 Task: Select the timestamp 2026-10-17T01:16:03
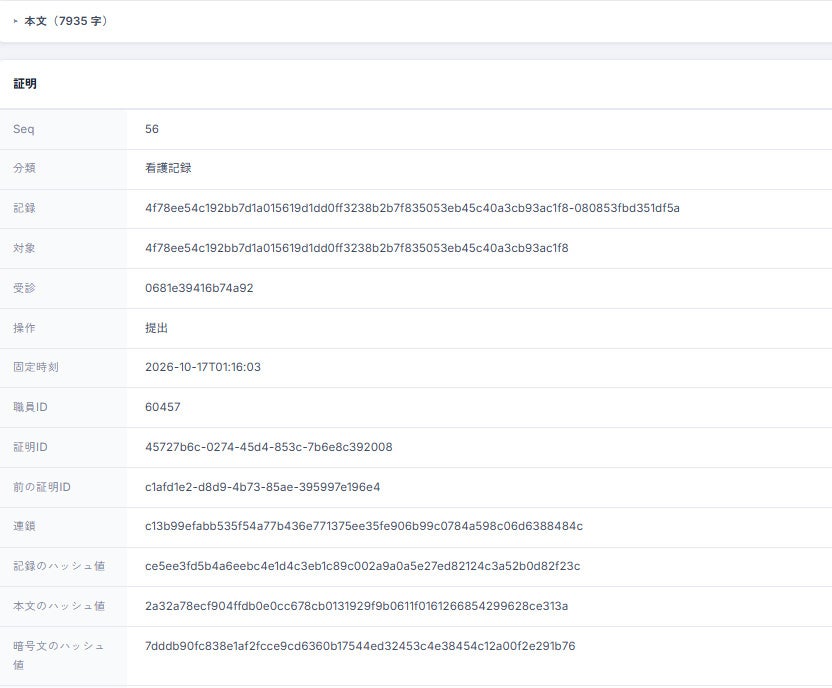[x=203, y=367]
